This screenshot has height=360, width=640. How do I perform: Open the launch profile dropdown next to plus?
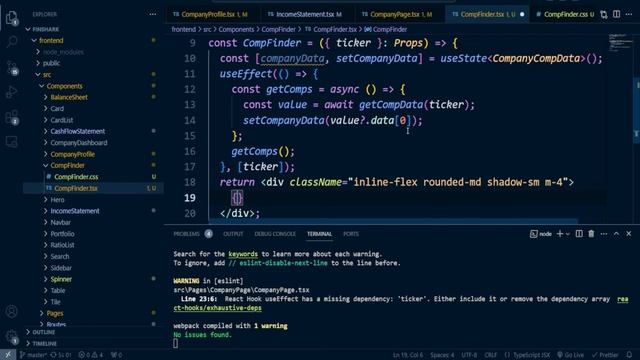point(568,234)
